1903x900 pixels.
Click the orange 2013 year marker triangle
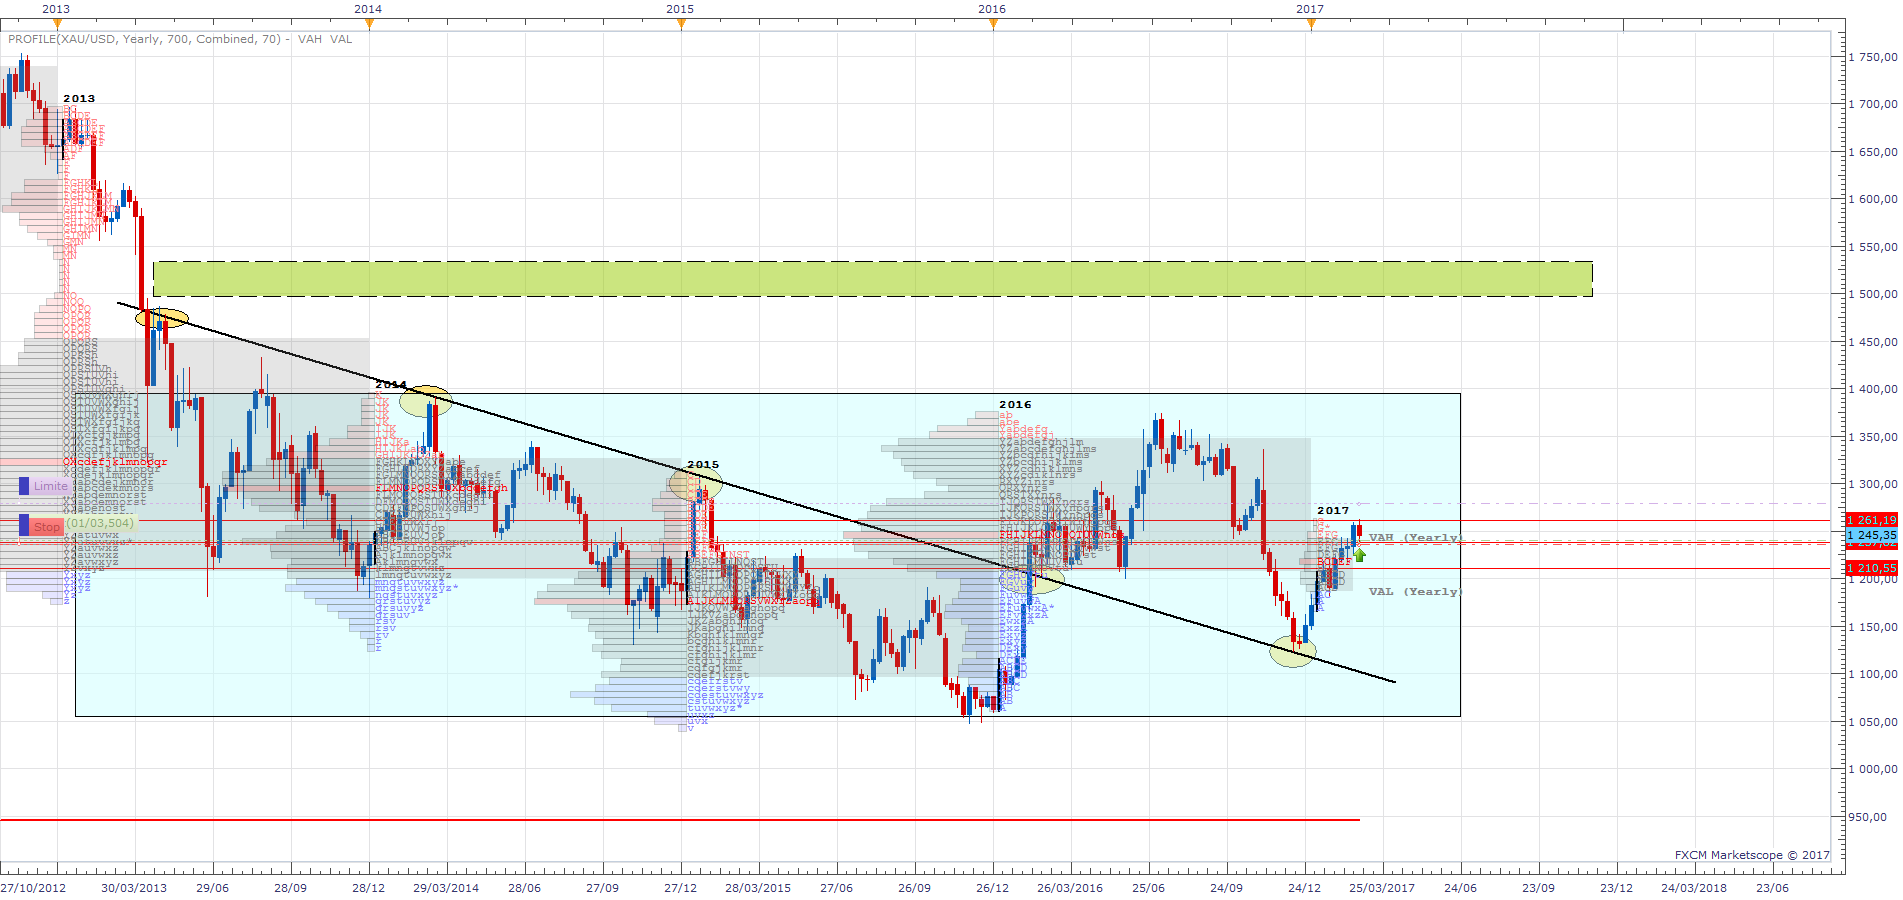point(57,24)
